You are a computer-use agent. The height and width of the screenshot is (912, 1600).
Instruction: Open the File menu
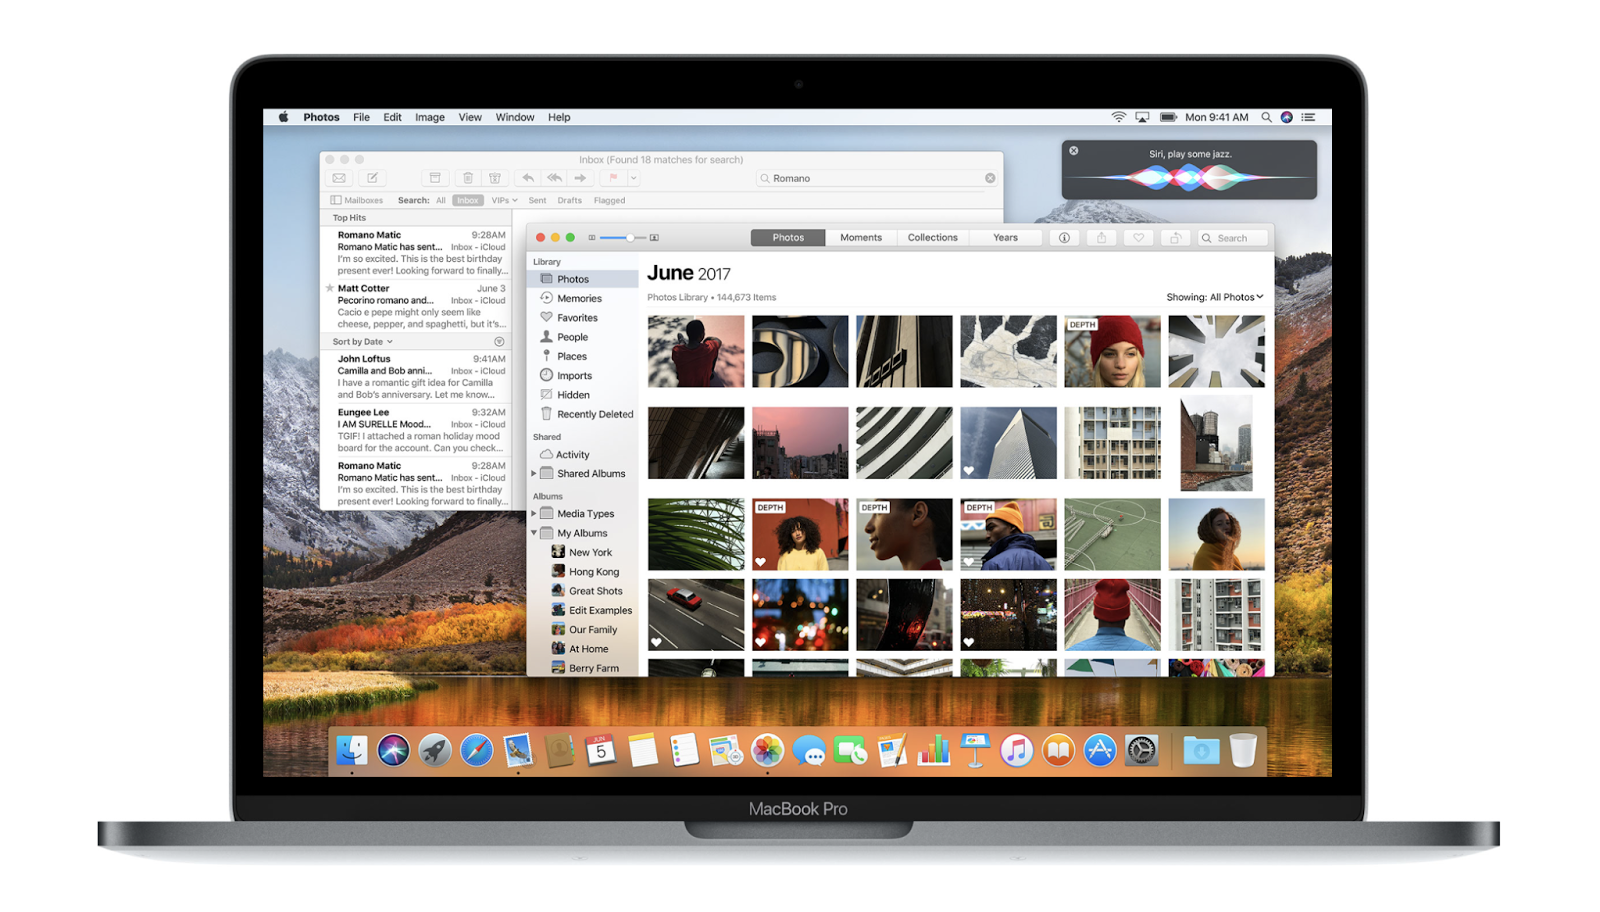(x=361, y=117)
